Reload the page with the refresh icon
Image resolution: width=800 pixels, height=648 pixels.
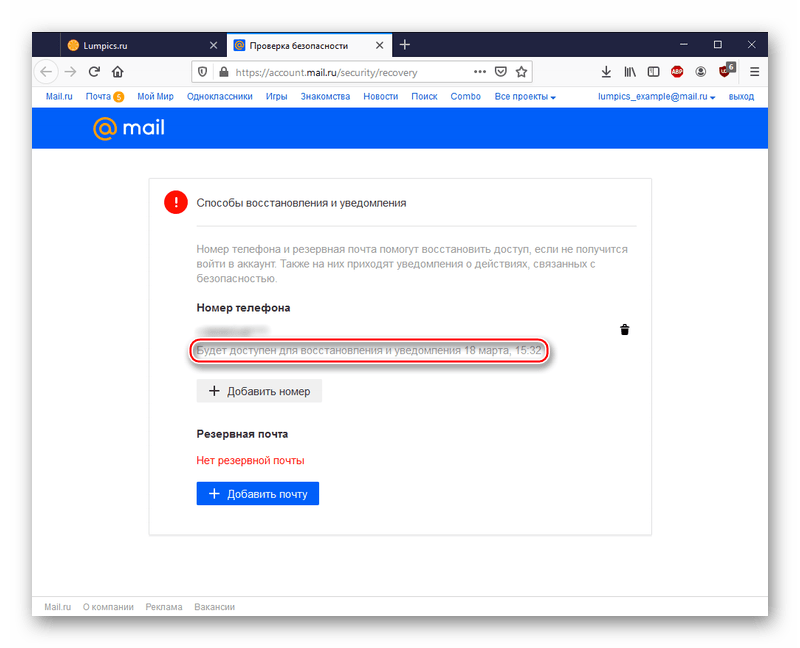94,72
